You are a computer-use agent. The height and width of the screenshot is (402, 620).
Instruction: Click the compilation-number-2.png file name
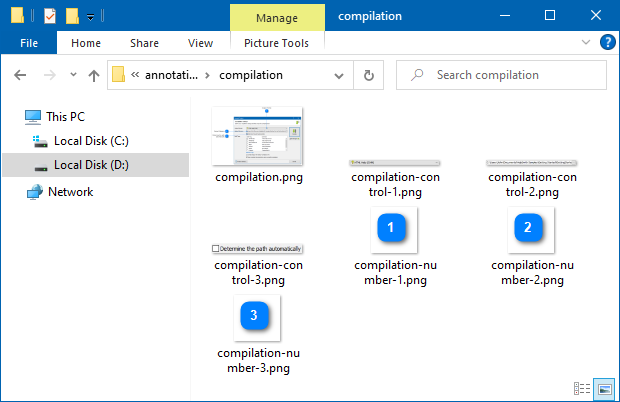pos(532,272)
